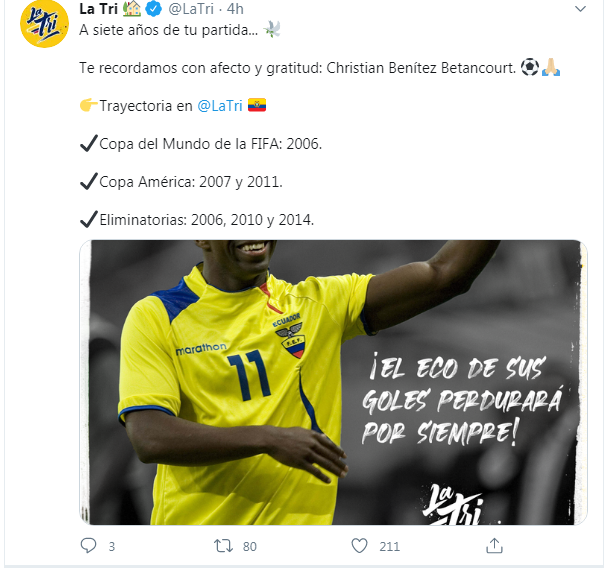This screenshot has height=568, width=611.
Task: Click the like count 211
Action: coord(390,547)
